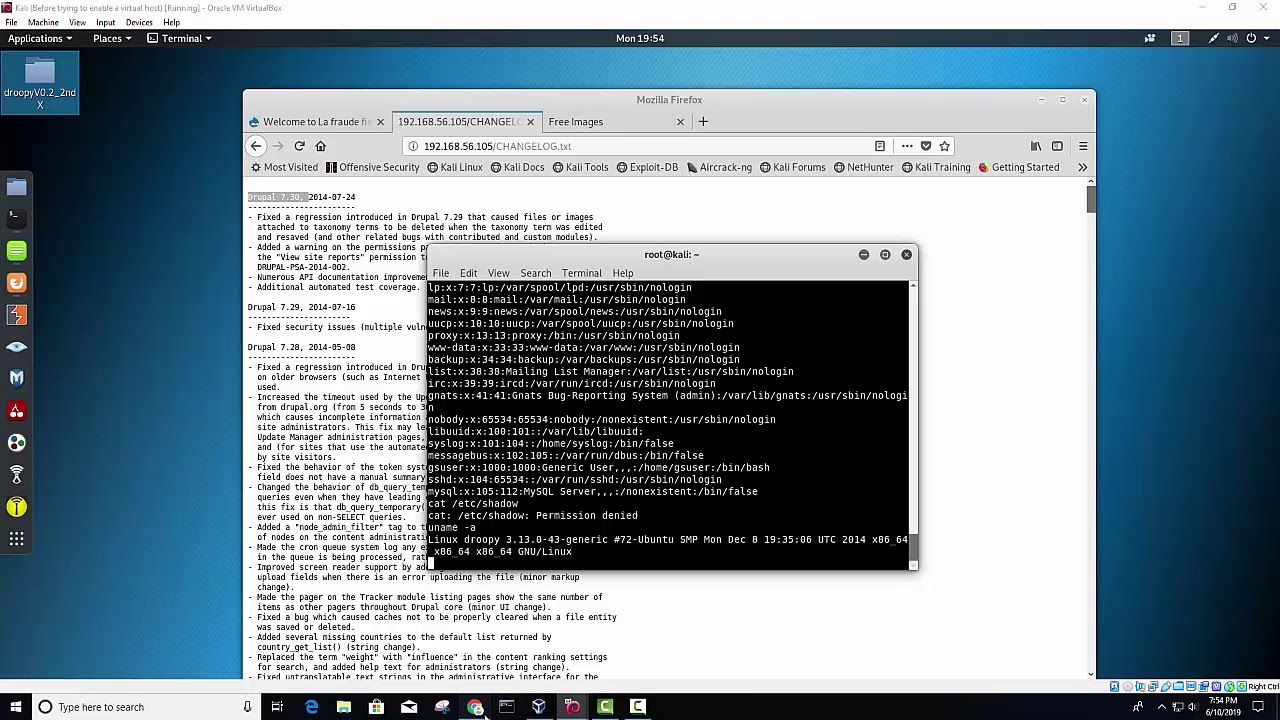
Task: Open Places menu in top bar
Action: pyautogui.click(x=112, y=38)
